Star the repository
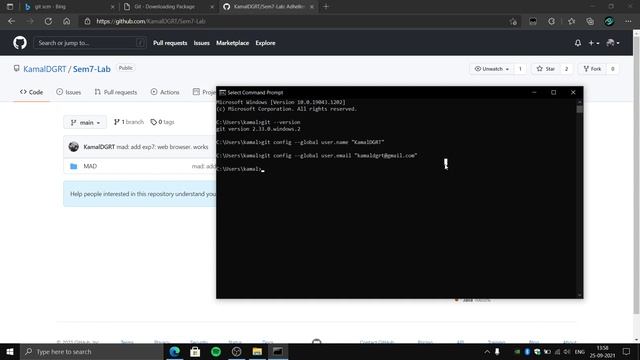 pyautogui.click(x=546, y=69)
